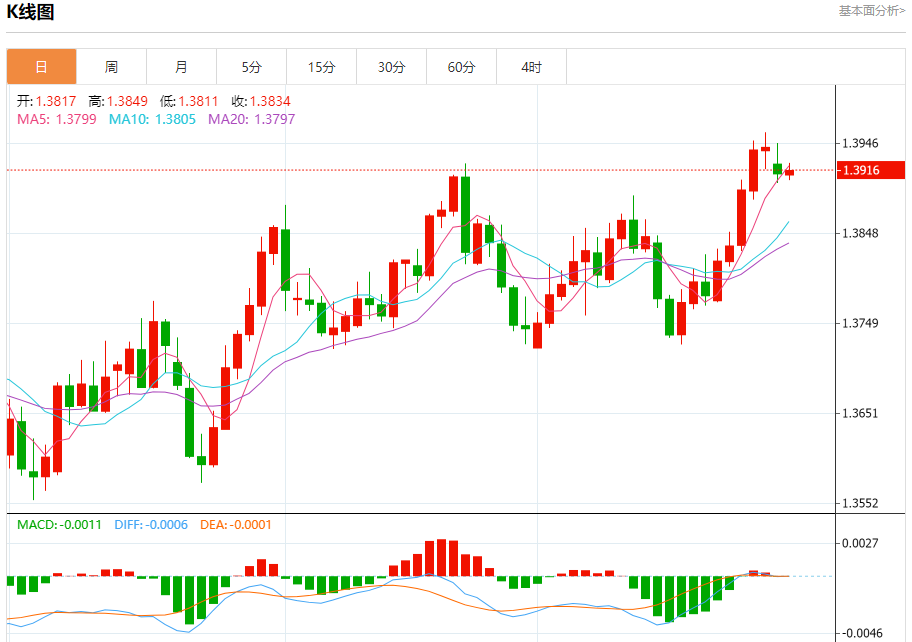Click the red current price tag 1.3916

coord(871,170)
